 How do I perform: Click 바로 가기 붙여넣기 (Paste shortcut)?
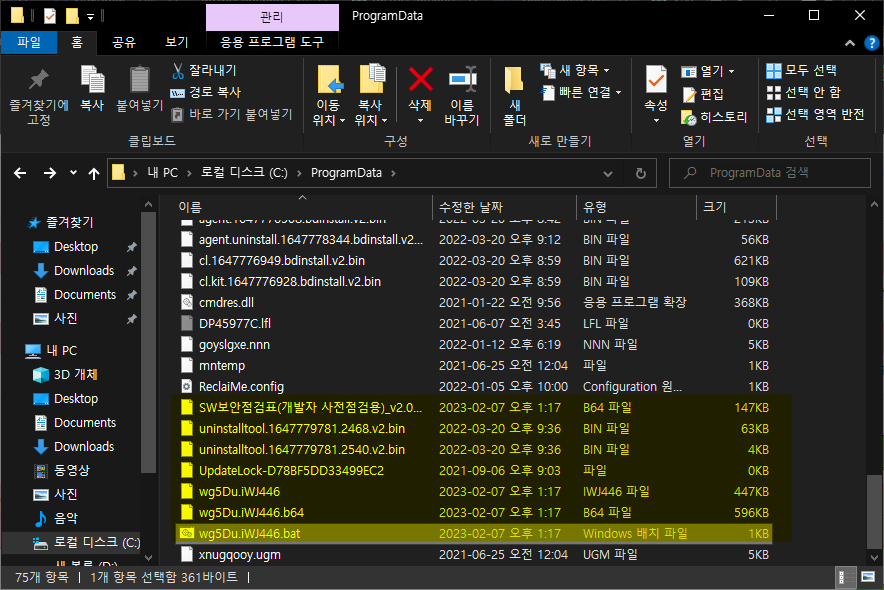(232, 114)
